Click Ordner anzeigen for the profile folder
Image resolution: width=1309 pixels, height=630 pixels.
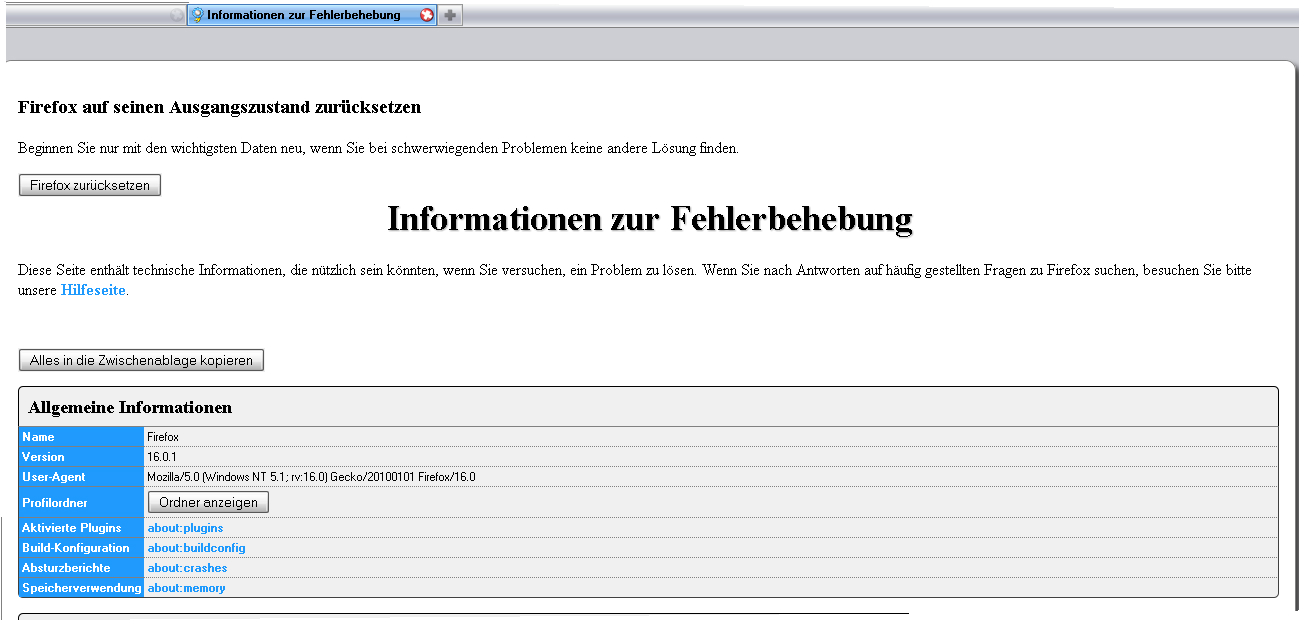[208, 502]
